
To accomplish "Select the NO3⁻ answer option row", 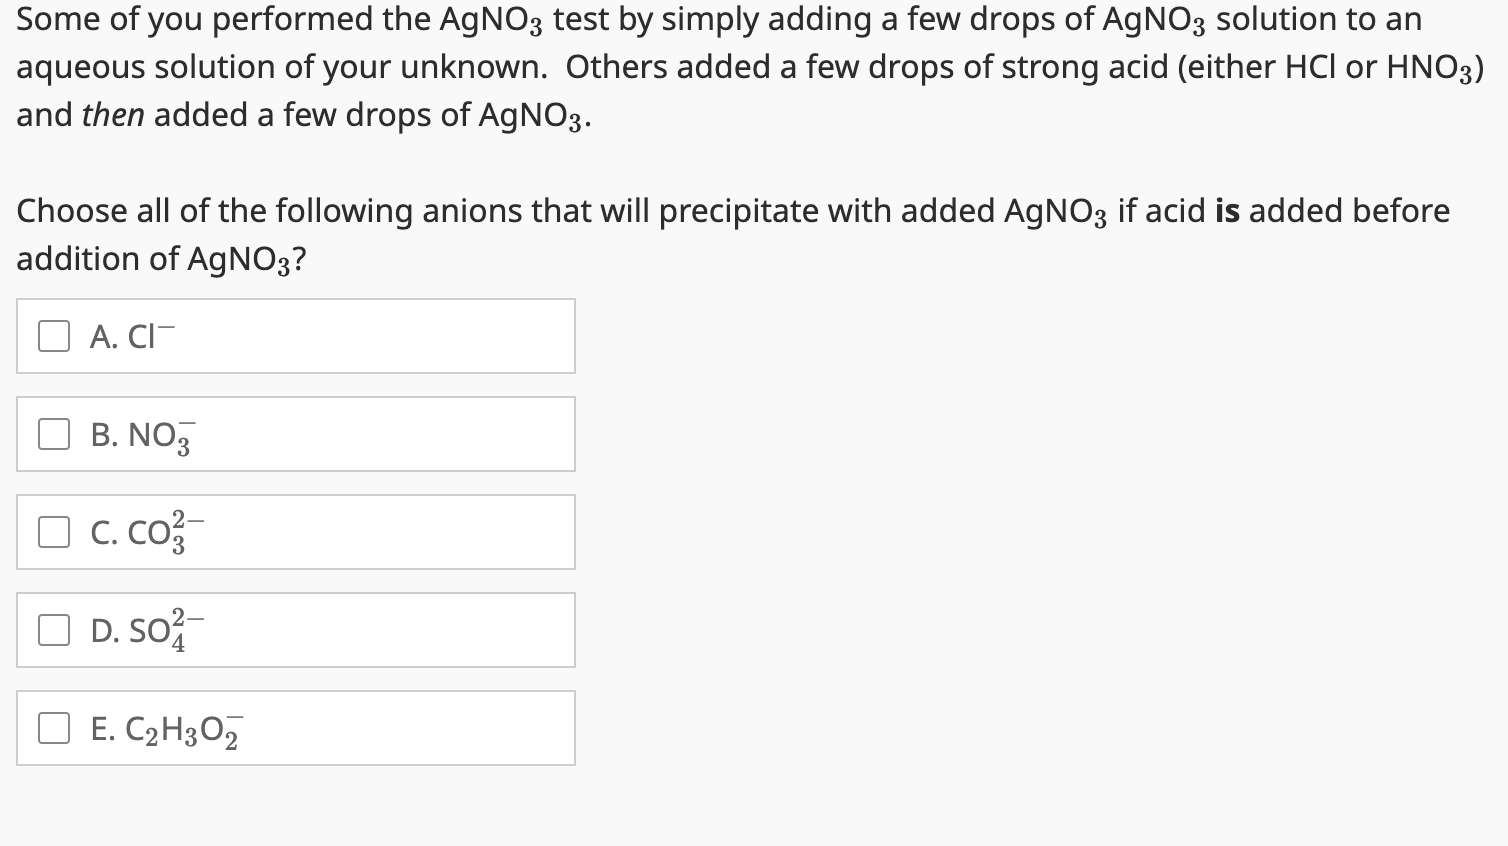I will pos(296,433).
